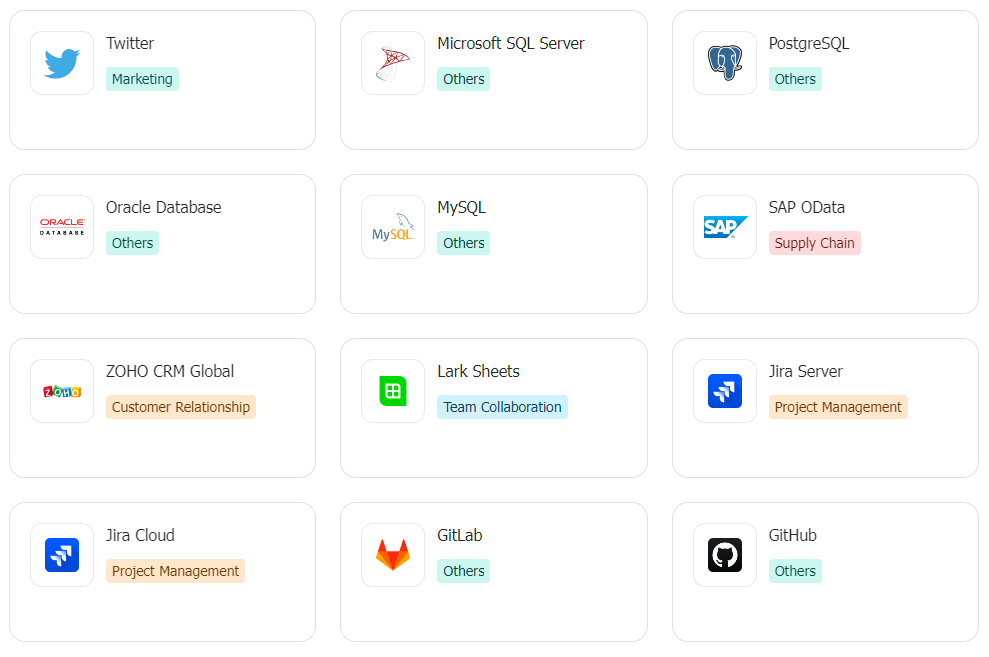Click the PostgreSQL elephant icon
This screenshot has height=657, width=989.
[x=725, y=63]
